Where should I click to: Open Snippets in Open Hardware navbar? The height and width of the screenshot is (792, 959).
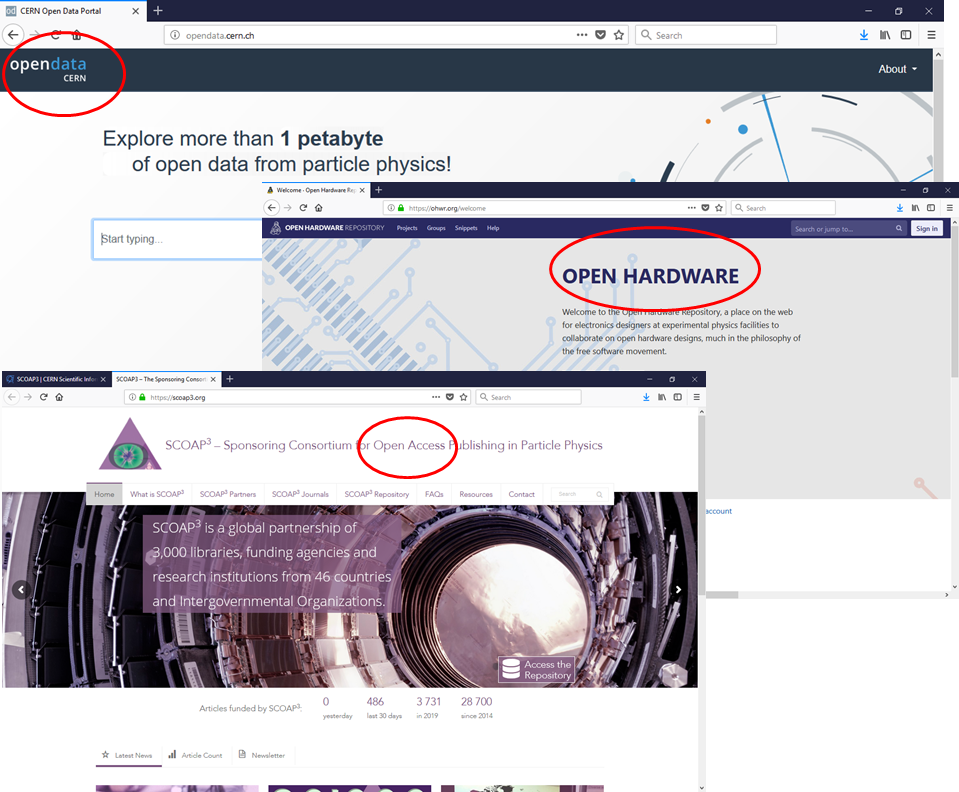pyautogui.click(x=466, y=228)
